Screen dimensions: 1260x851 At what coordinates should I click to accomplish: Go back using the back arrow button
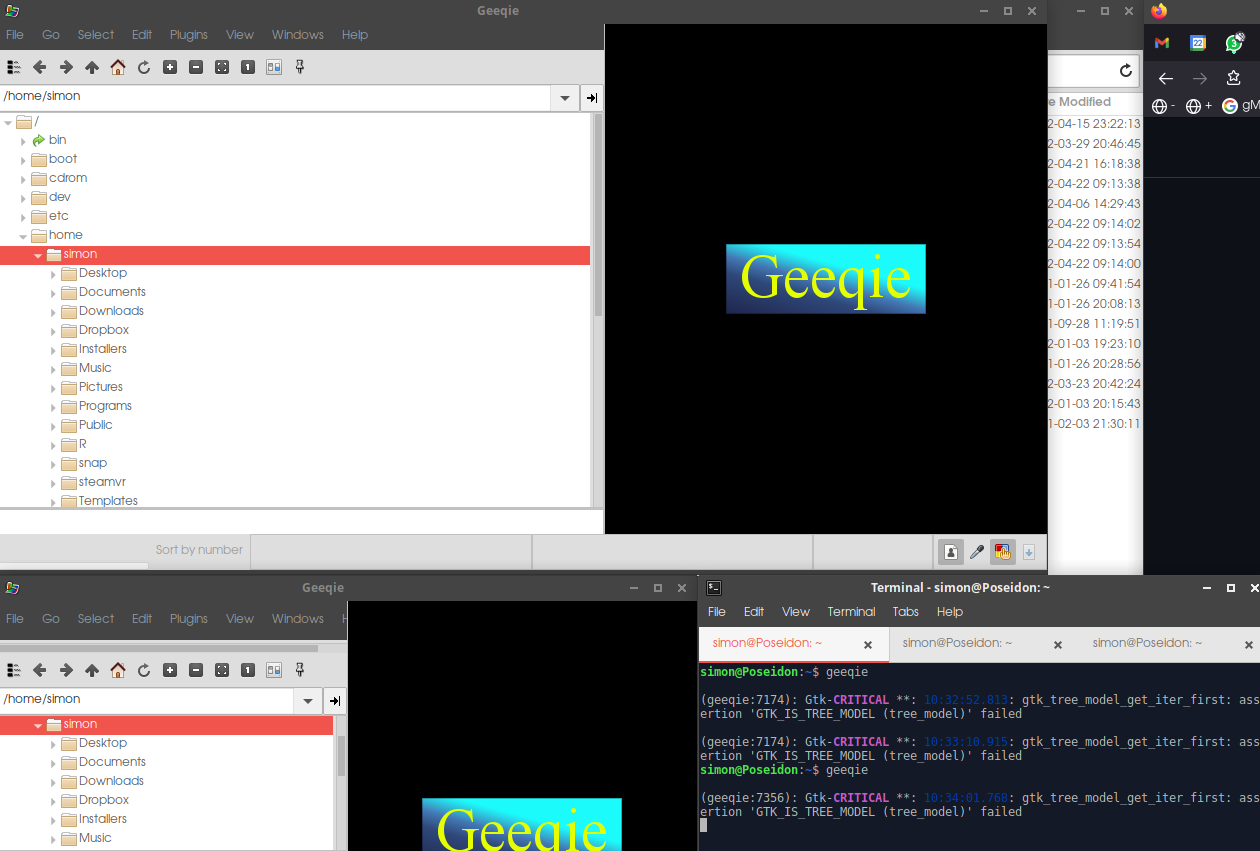coord(39,67)
